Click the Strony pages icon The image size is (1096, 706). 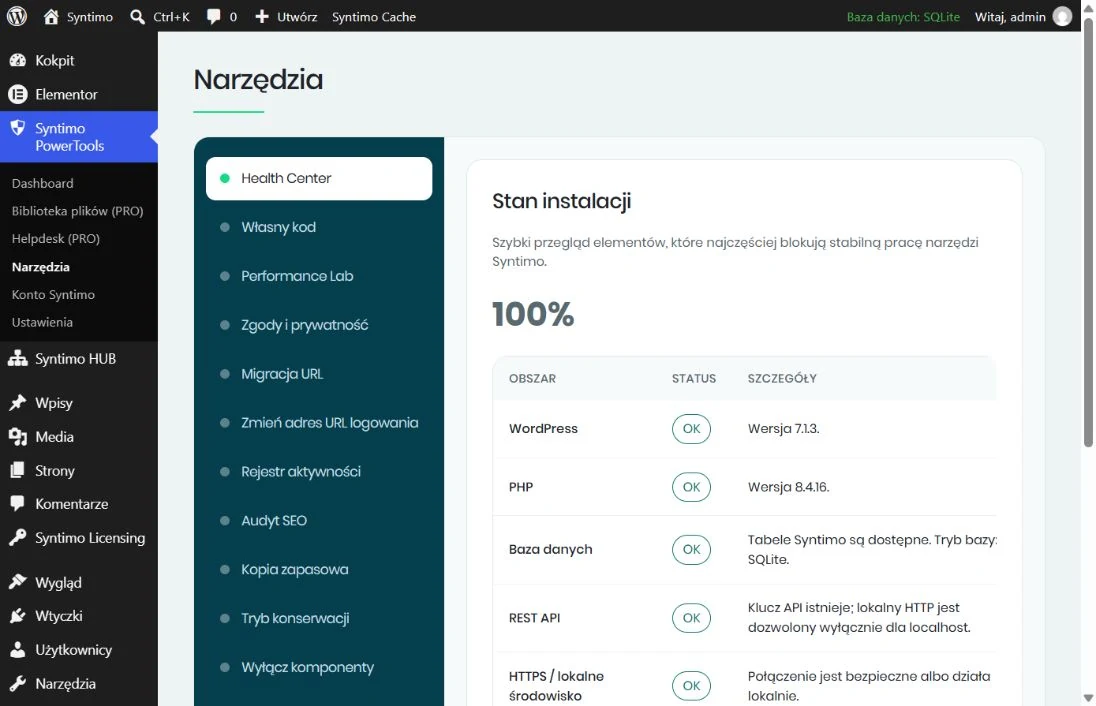[17, 470]
